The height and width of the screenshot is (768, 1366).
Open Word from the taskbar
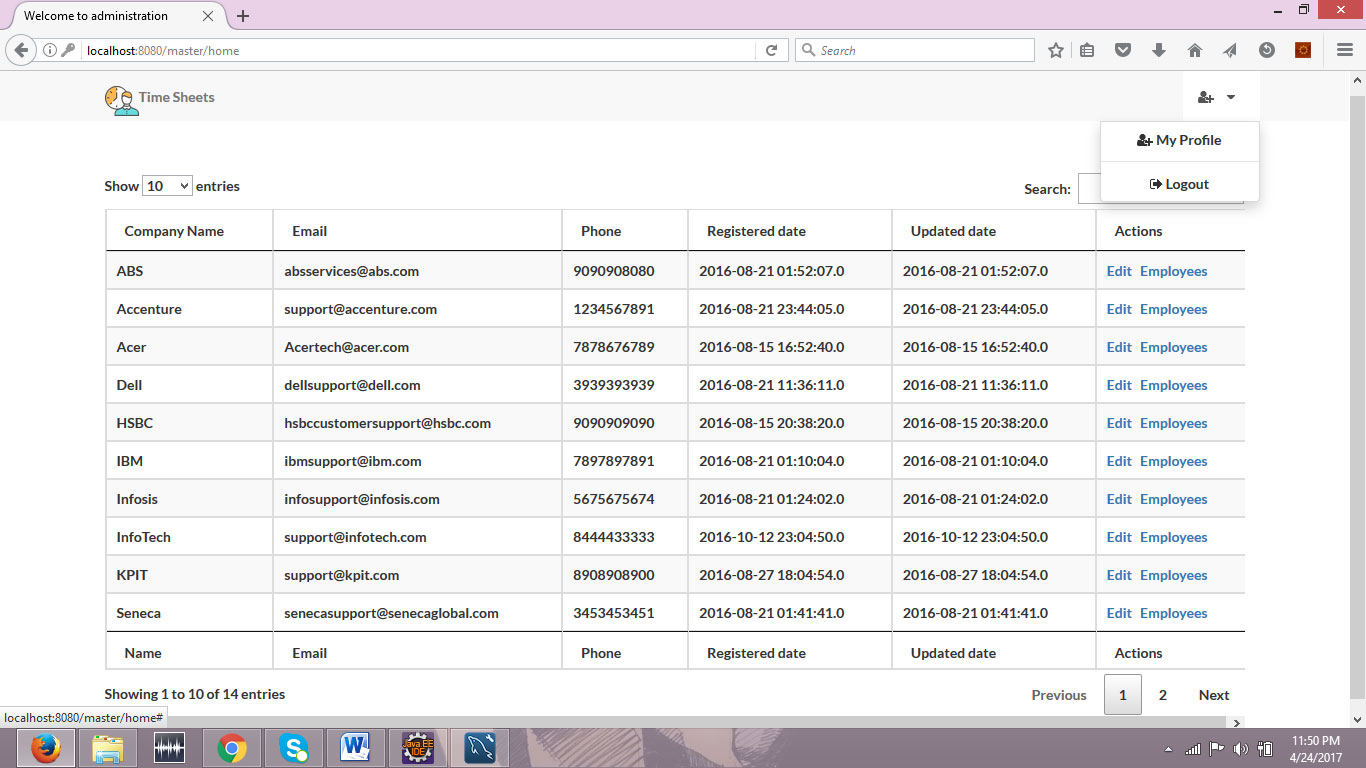coord(355,748)
